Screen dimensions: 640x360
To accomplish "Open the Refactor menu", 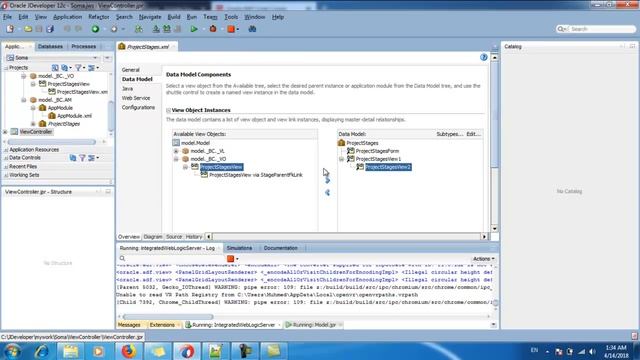I will point(99,17).
